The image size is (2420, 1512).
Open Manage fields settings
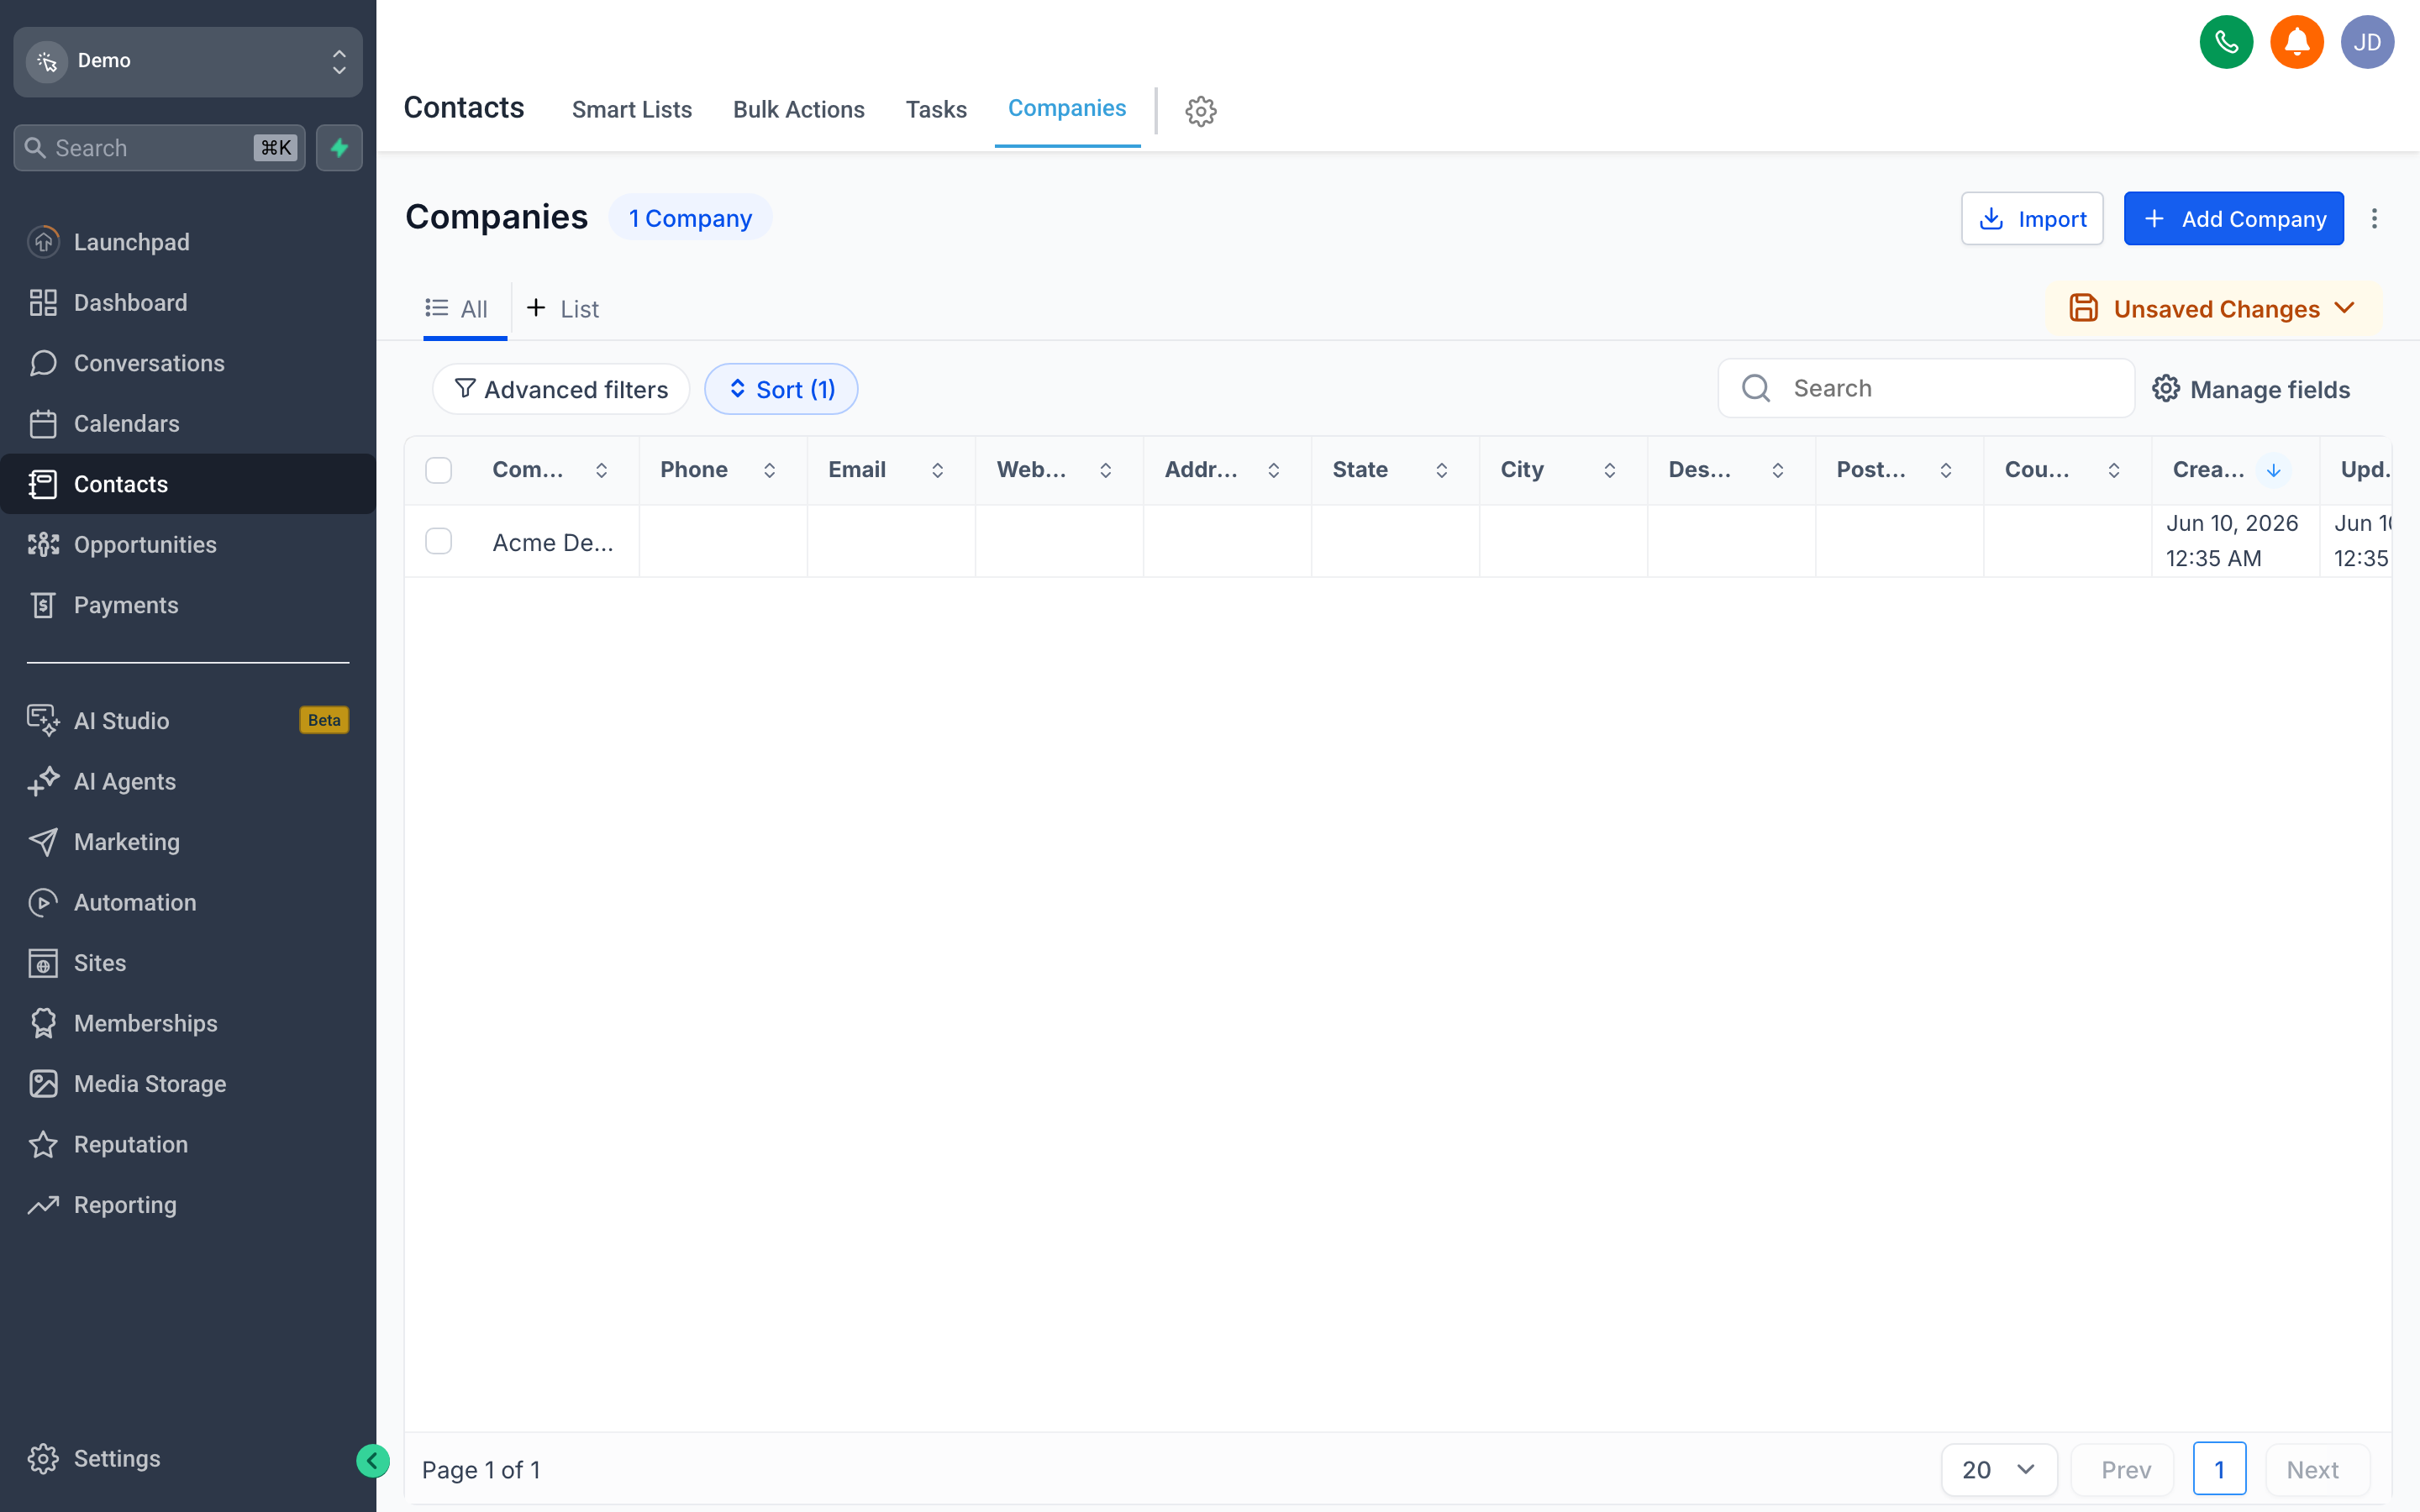2251,389
